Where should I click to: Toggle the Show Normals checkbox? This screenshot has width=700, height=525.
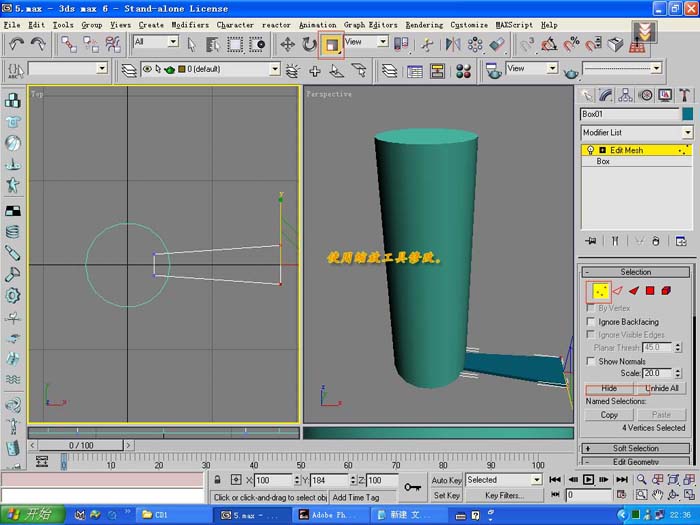pos(591,361)
